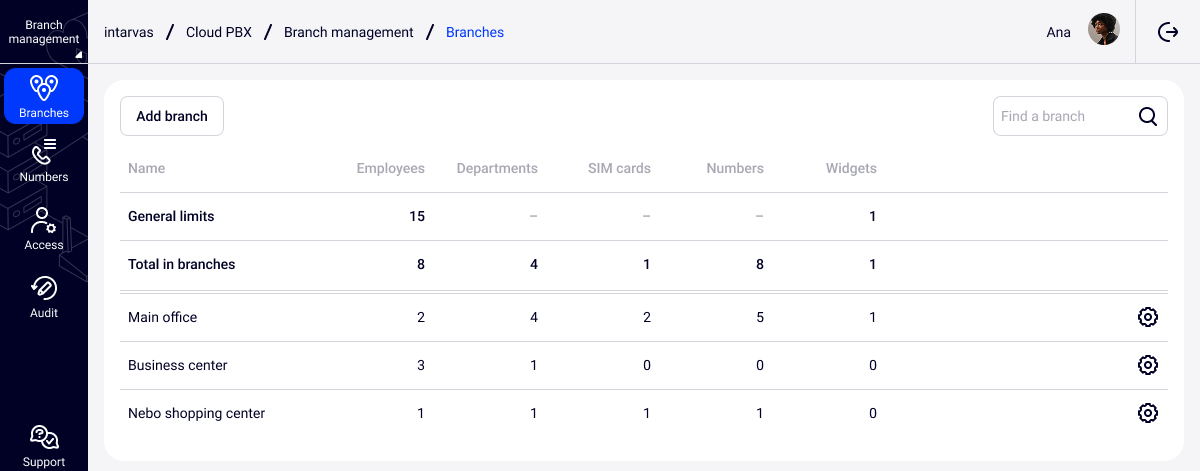Expand the Branch management module switcher

44,32
